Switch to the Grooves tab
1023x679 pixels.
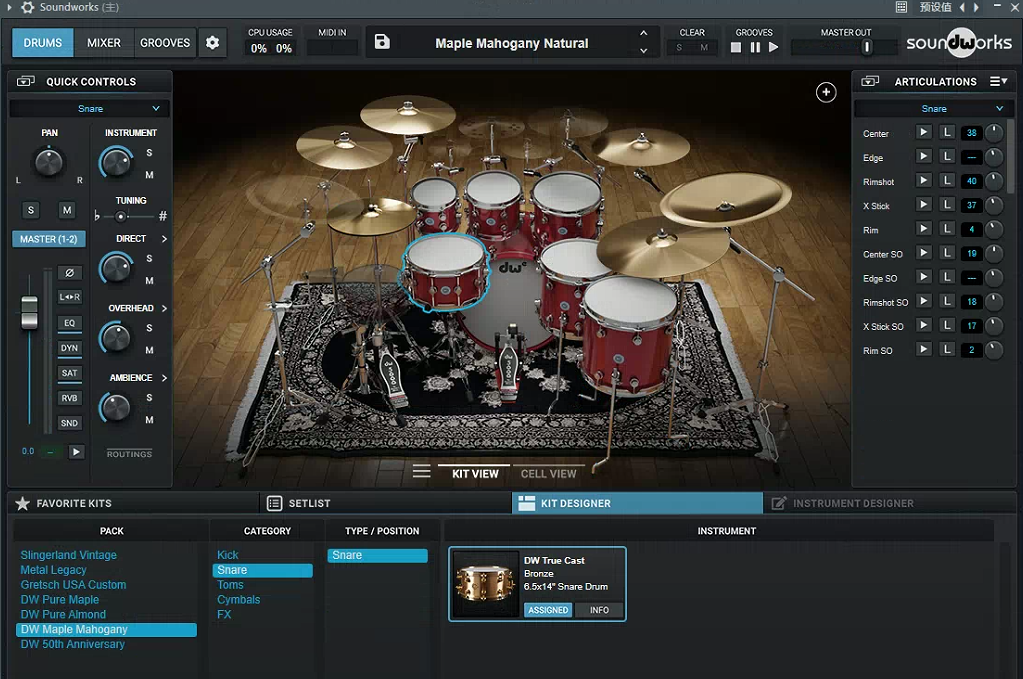pyautogui.click(x=165, y=43)
